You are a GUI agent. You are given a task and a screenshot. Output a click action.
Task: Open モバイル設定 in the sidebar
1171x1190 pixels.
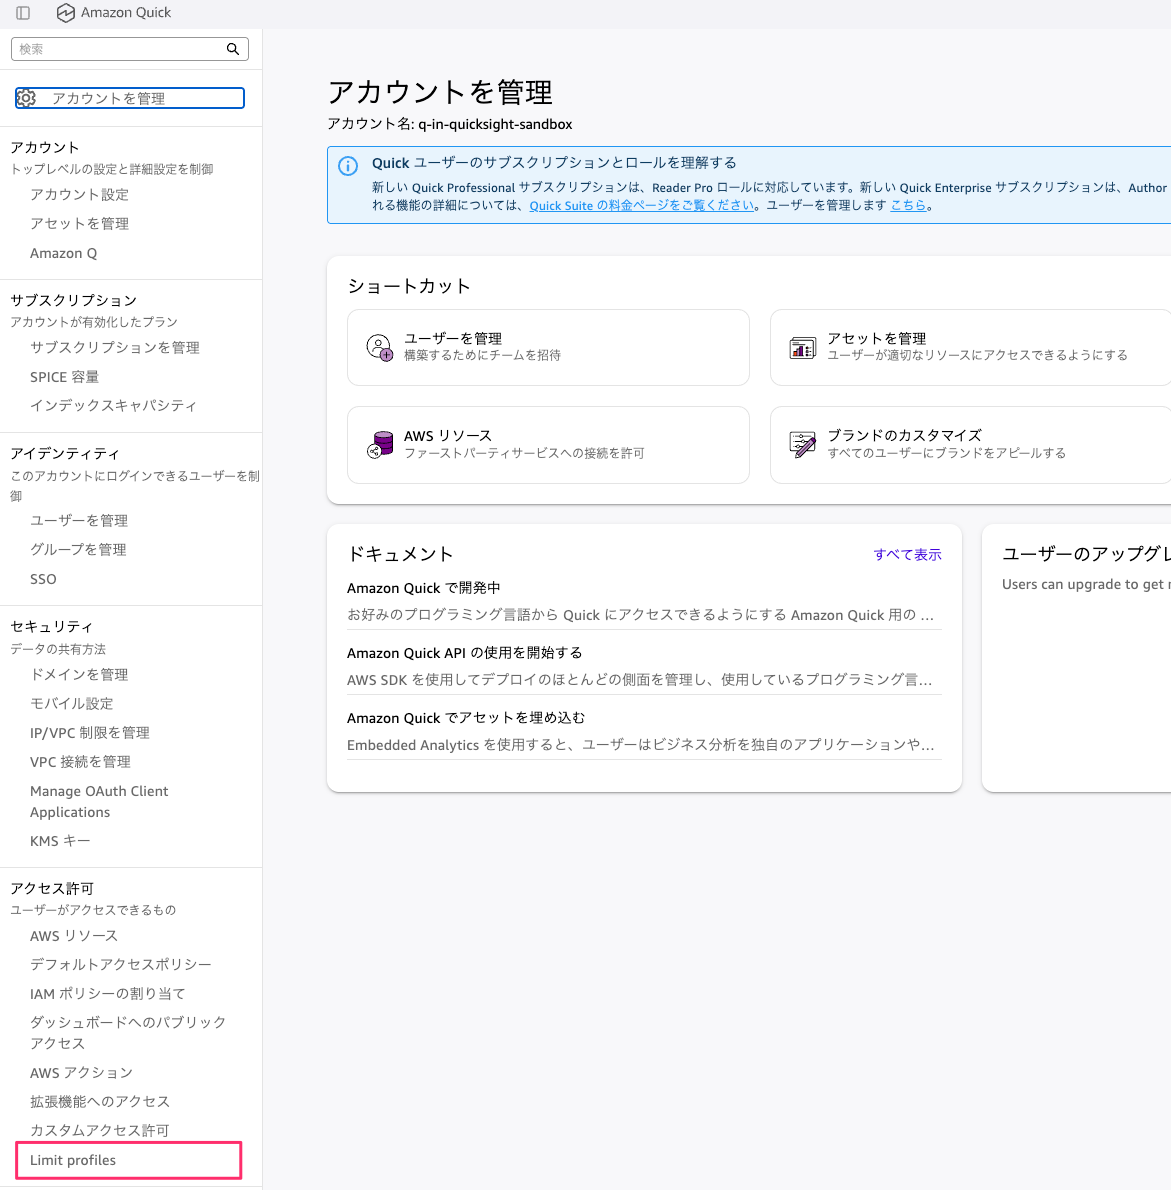tap(71, 704)
